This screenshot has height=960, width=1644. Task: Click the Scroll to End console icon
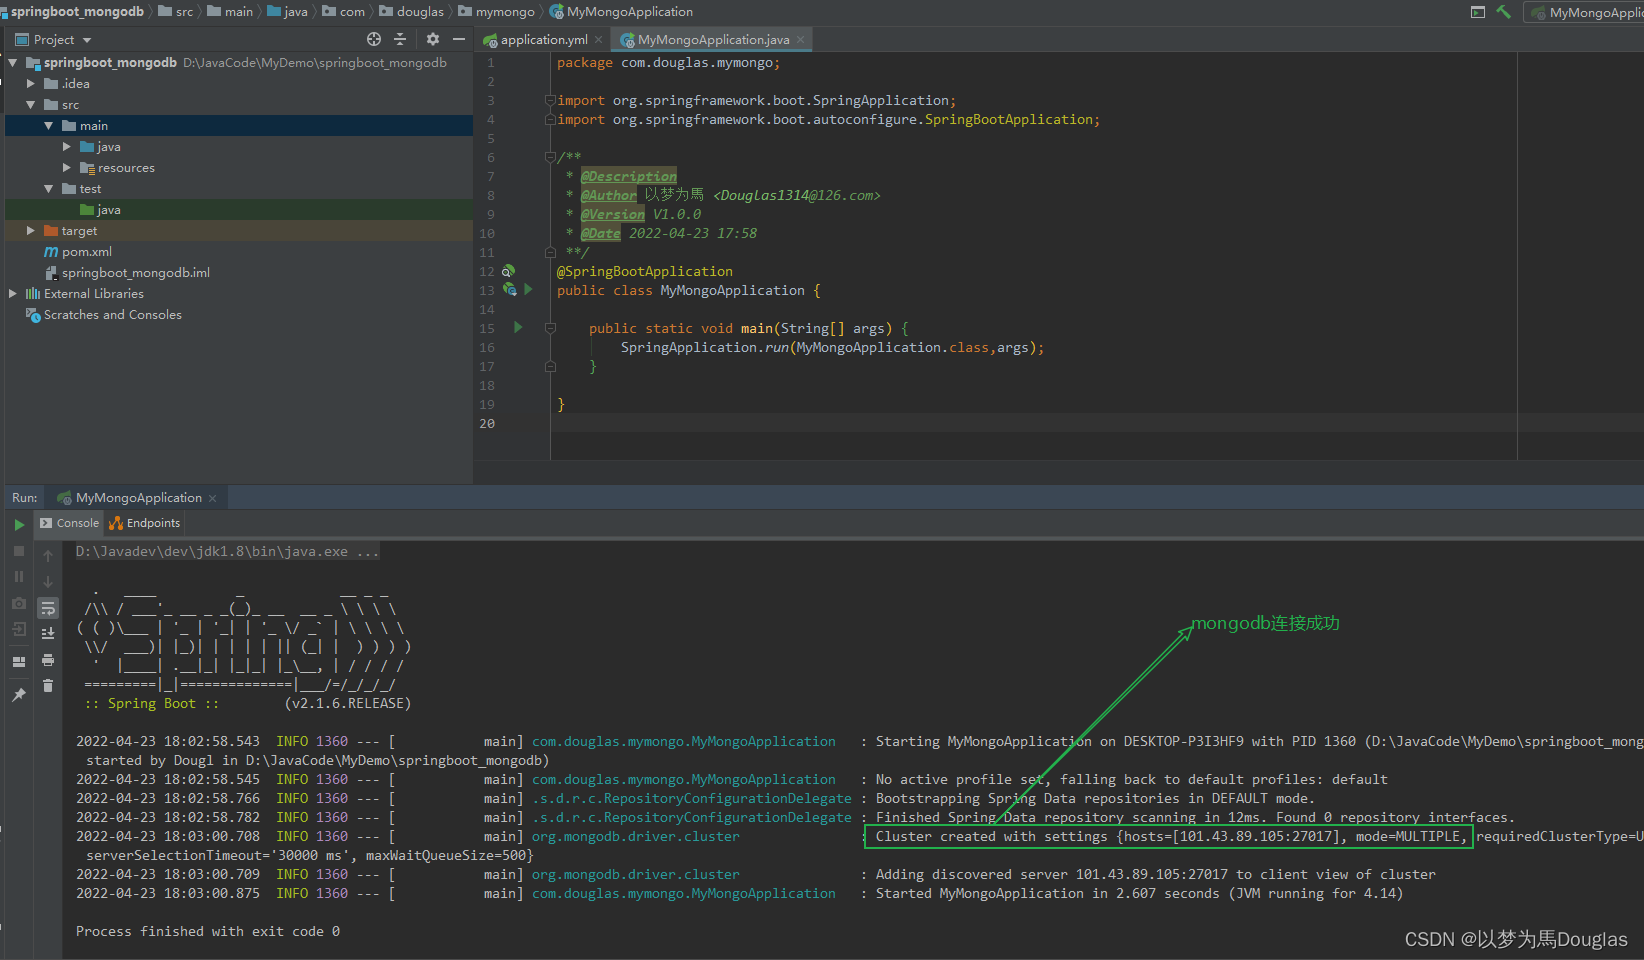[48, 633]
